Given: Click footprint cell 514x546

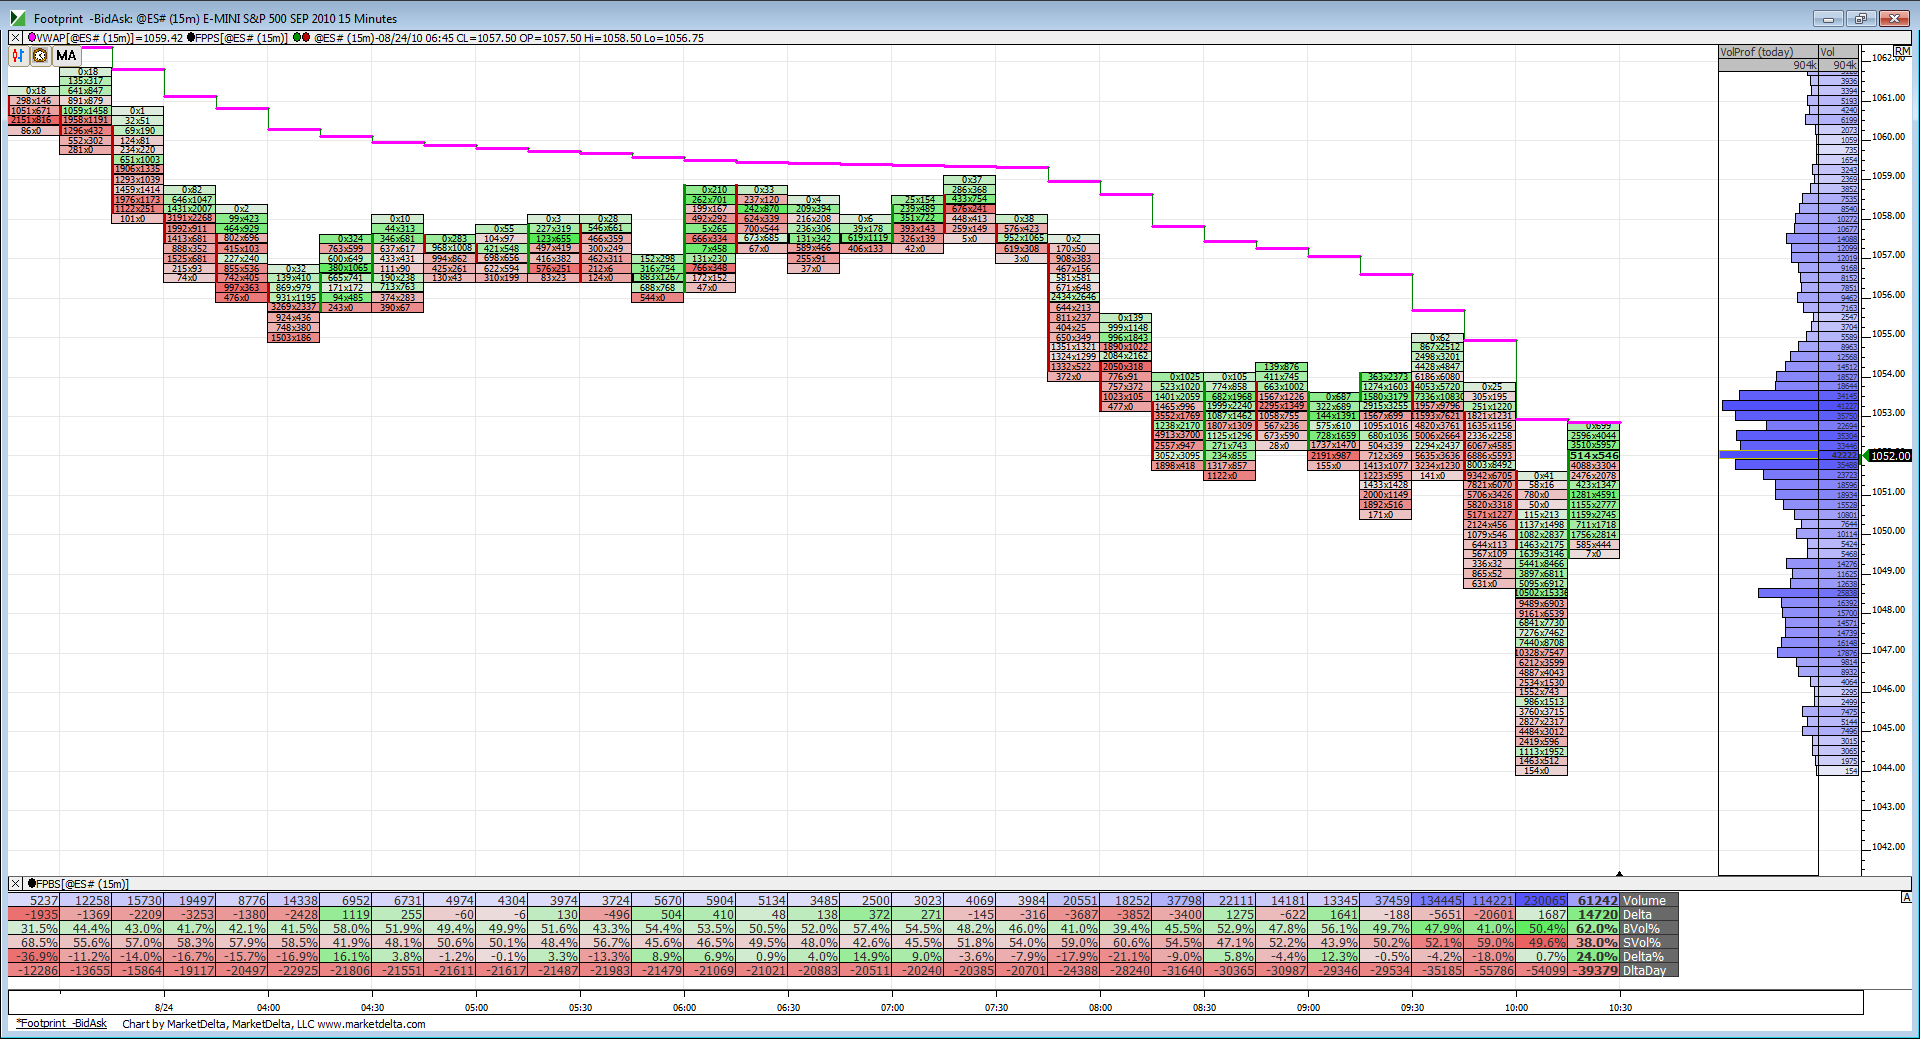Looking at the screenshot, I should 1594,456.
